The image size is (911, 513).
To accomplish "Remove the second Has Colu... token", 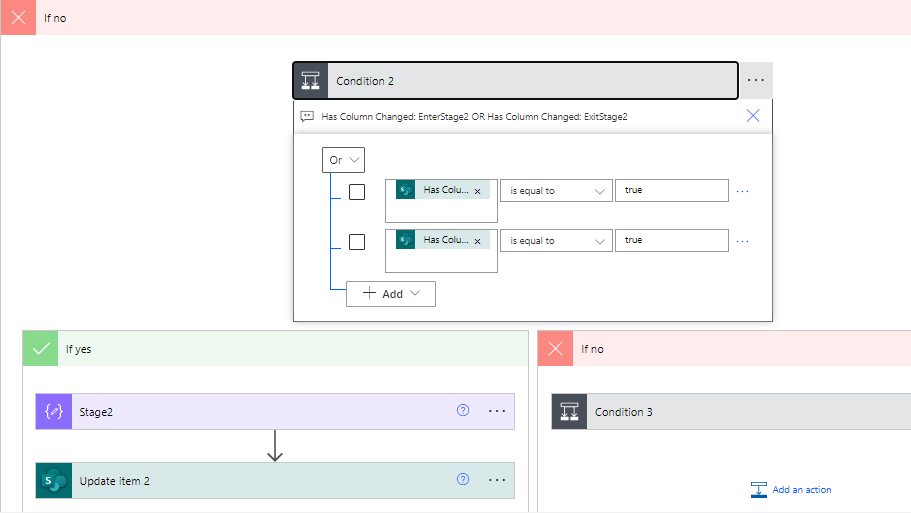I will pos(478,241).
